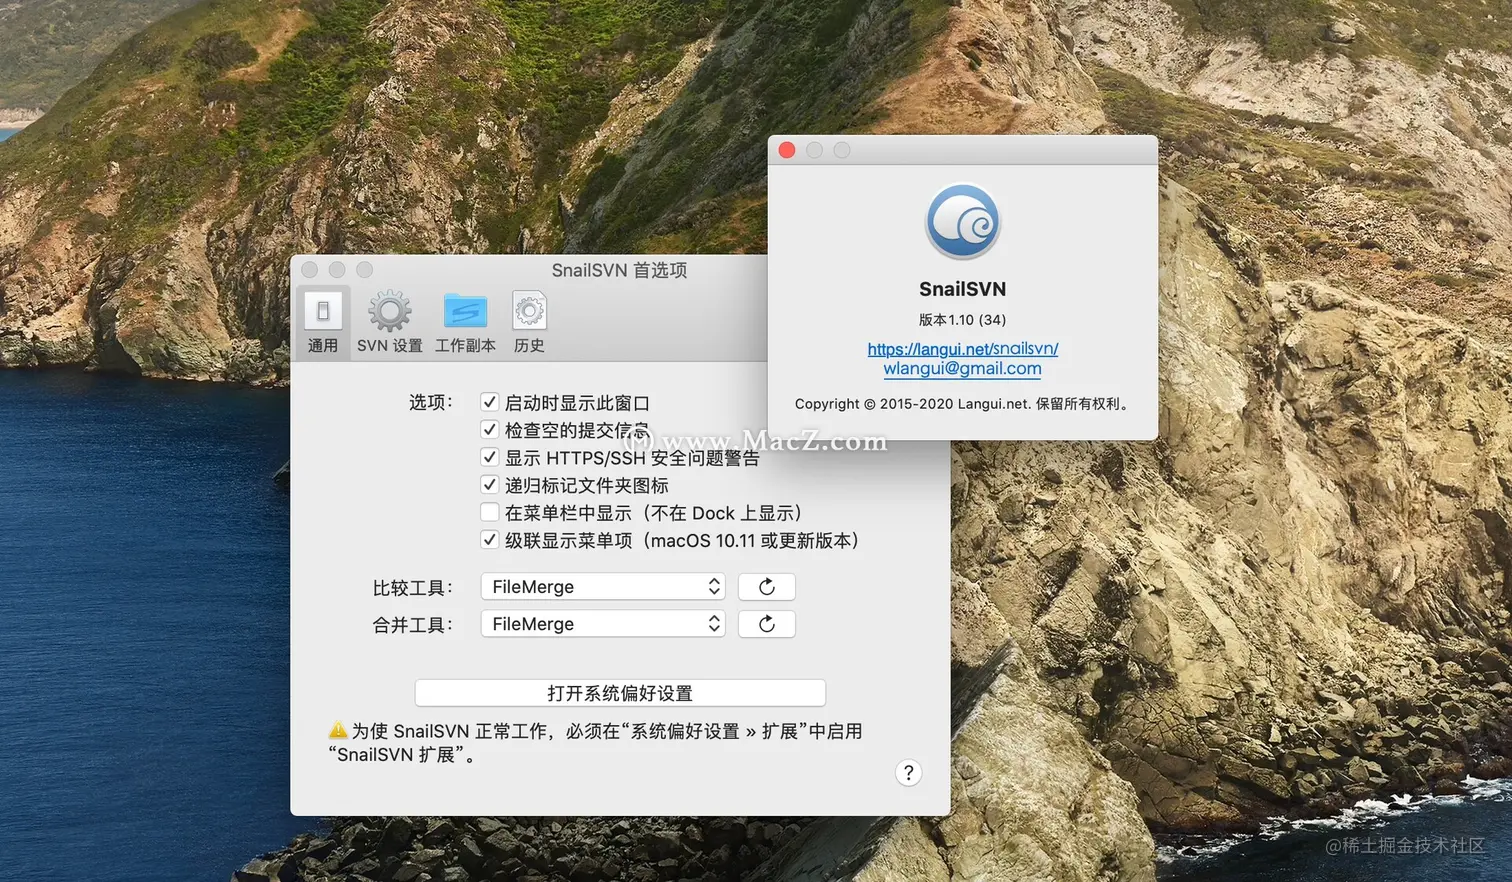Click the 版本 1.10 (34) version text

coord(962,320)
